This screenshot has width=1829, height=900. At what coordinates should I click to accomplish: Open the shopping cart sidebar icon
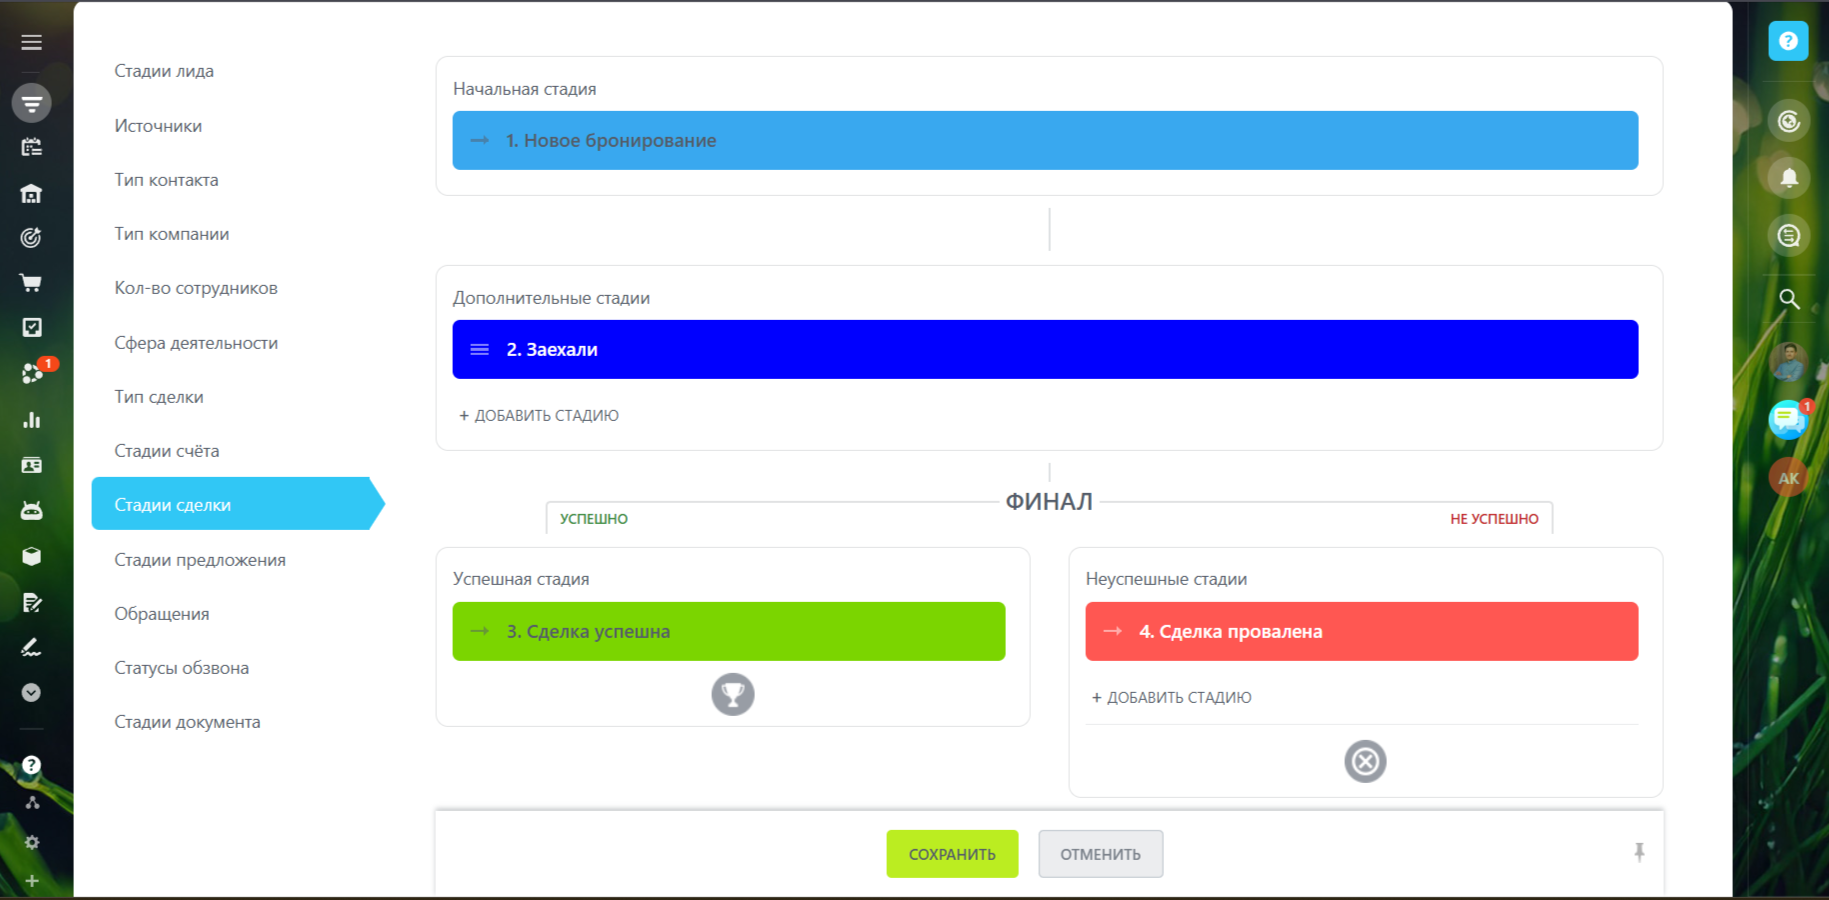pyautogui.click(x=32, y=283)
